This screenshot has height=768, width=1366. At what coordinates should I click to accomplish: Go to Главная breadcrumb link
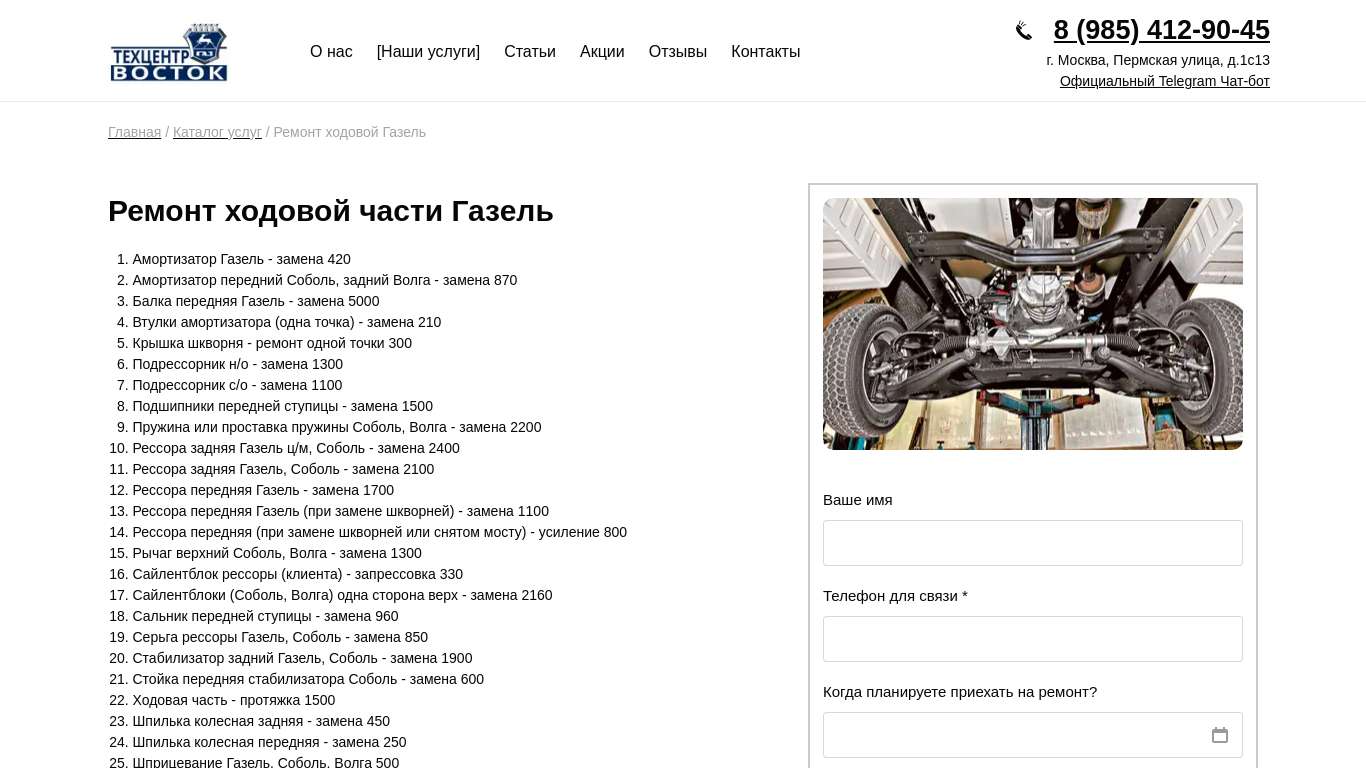click(134, 132)
